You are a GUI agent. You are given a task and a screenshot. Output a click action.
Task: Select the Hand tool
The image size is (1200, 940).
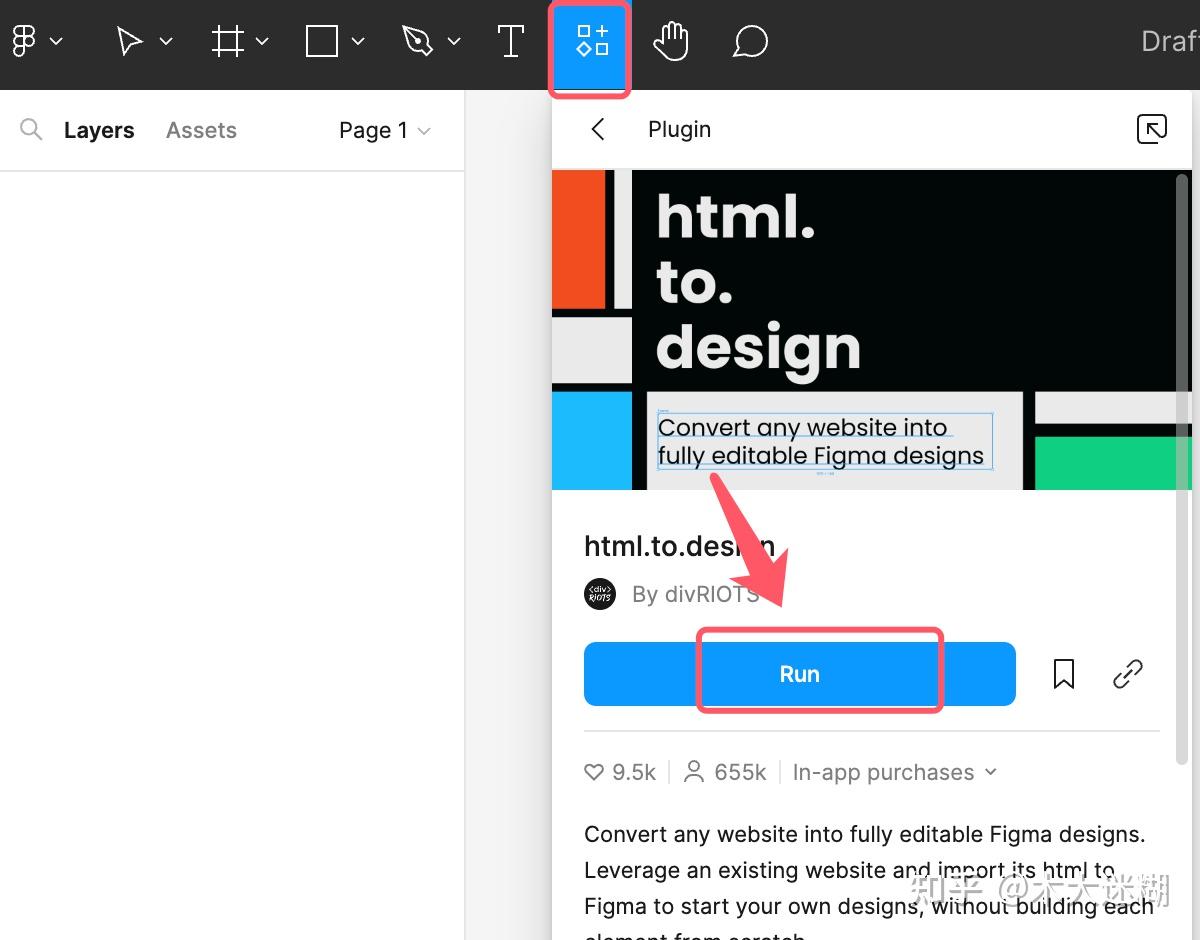(x=671, y=41)
